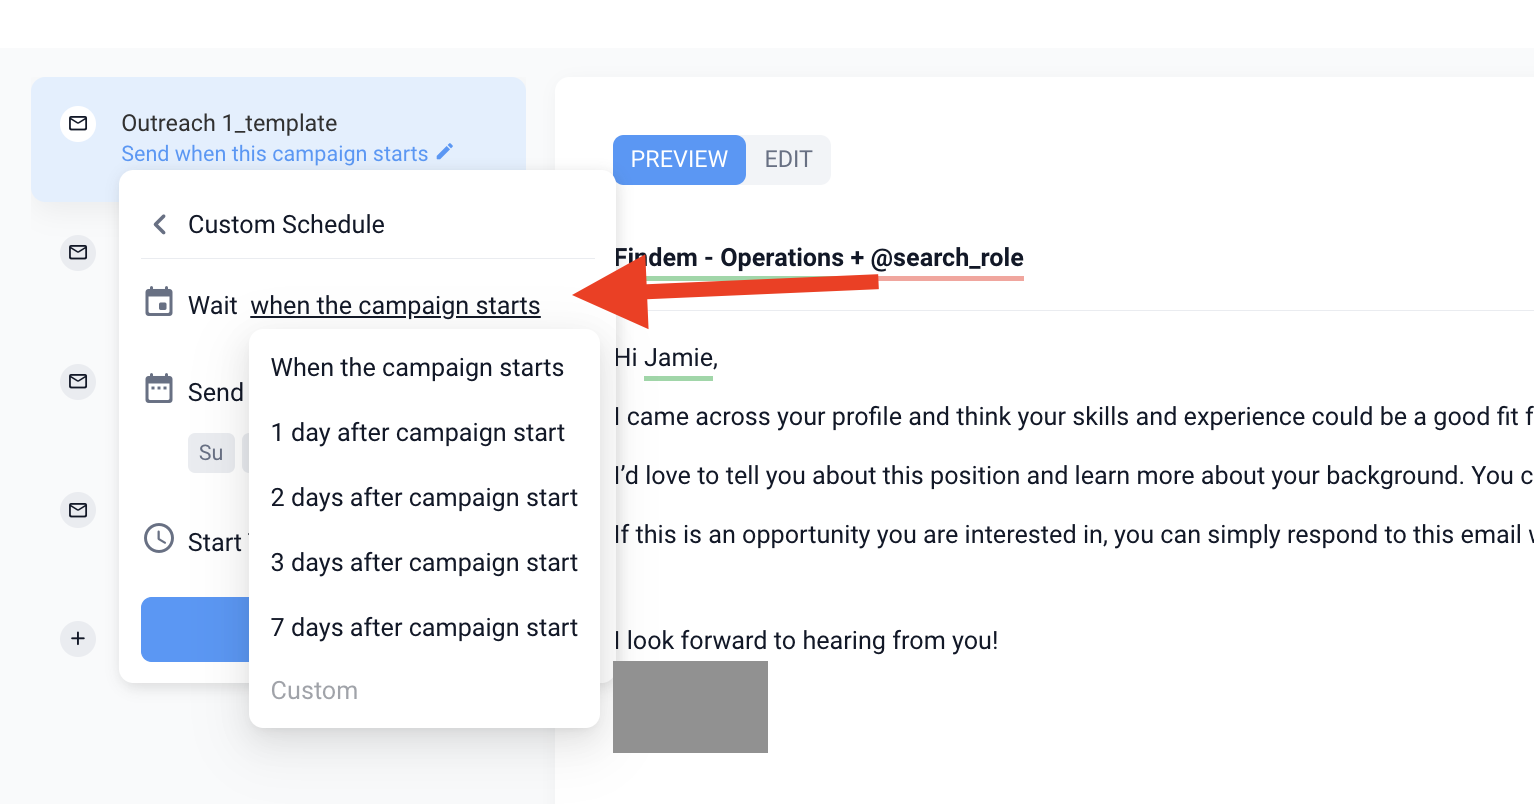This screenshot has height=804, width=1534.
Task: Choose '1 day after campaign start'
Action: click(418, 433)
